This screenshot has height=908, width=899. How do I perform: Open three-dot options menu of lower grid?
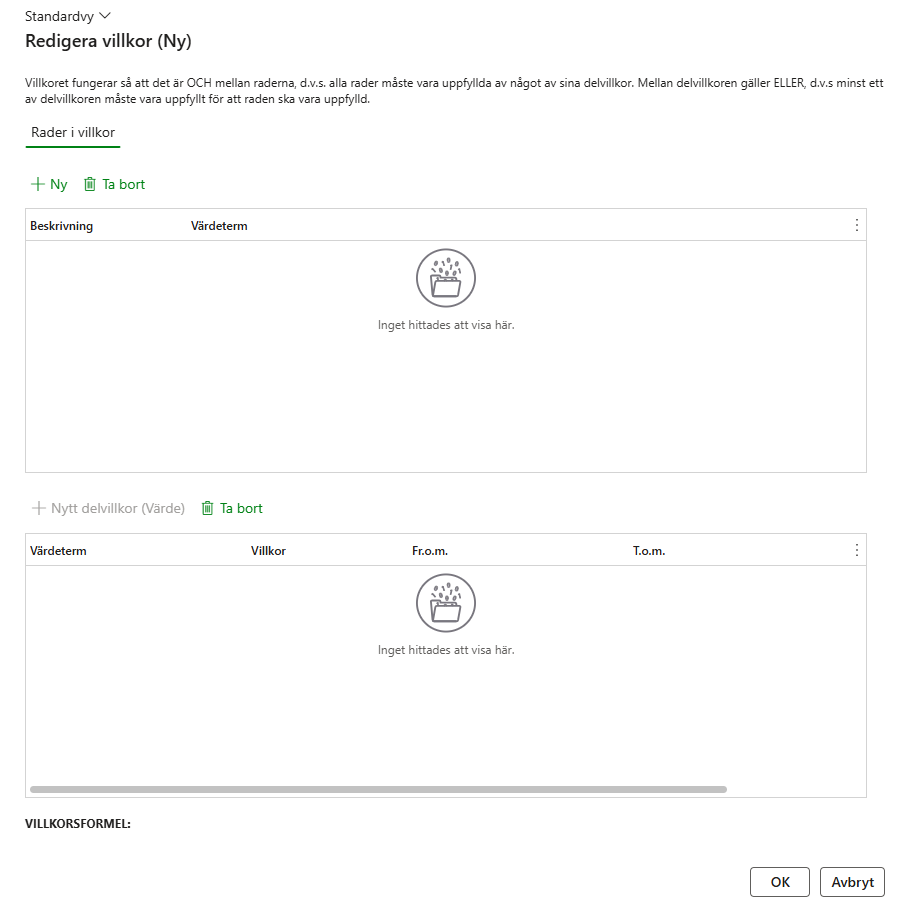pos(856,550)
